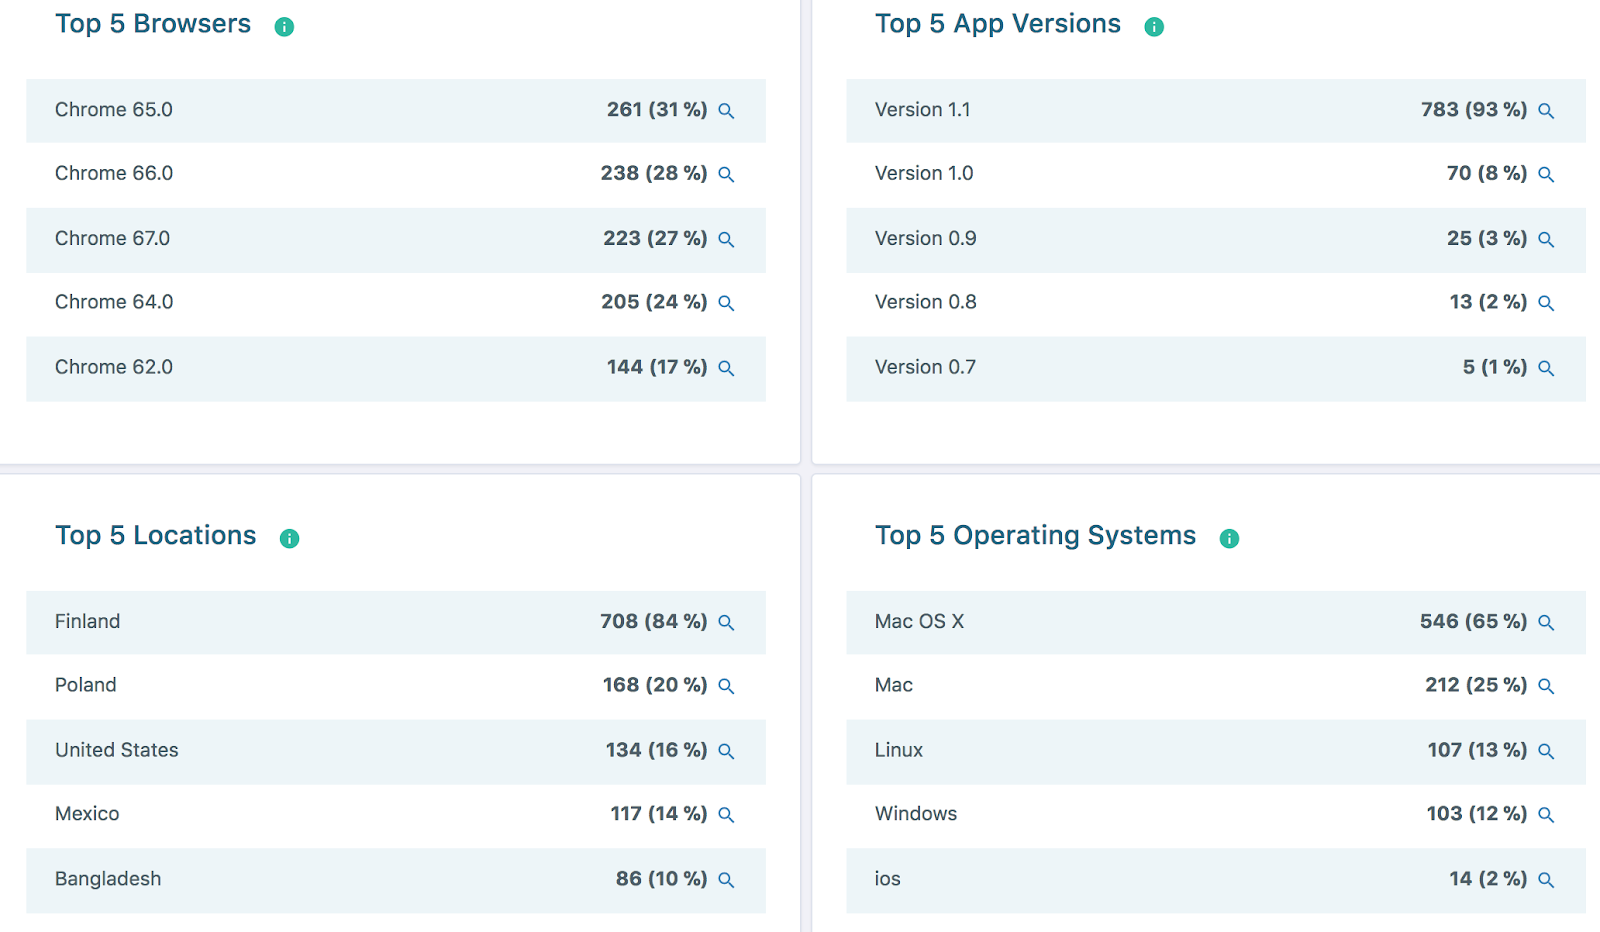This screenshot has height=932, width=1600.
Task: Click the Mexico location name
Action: (87, 814)
